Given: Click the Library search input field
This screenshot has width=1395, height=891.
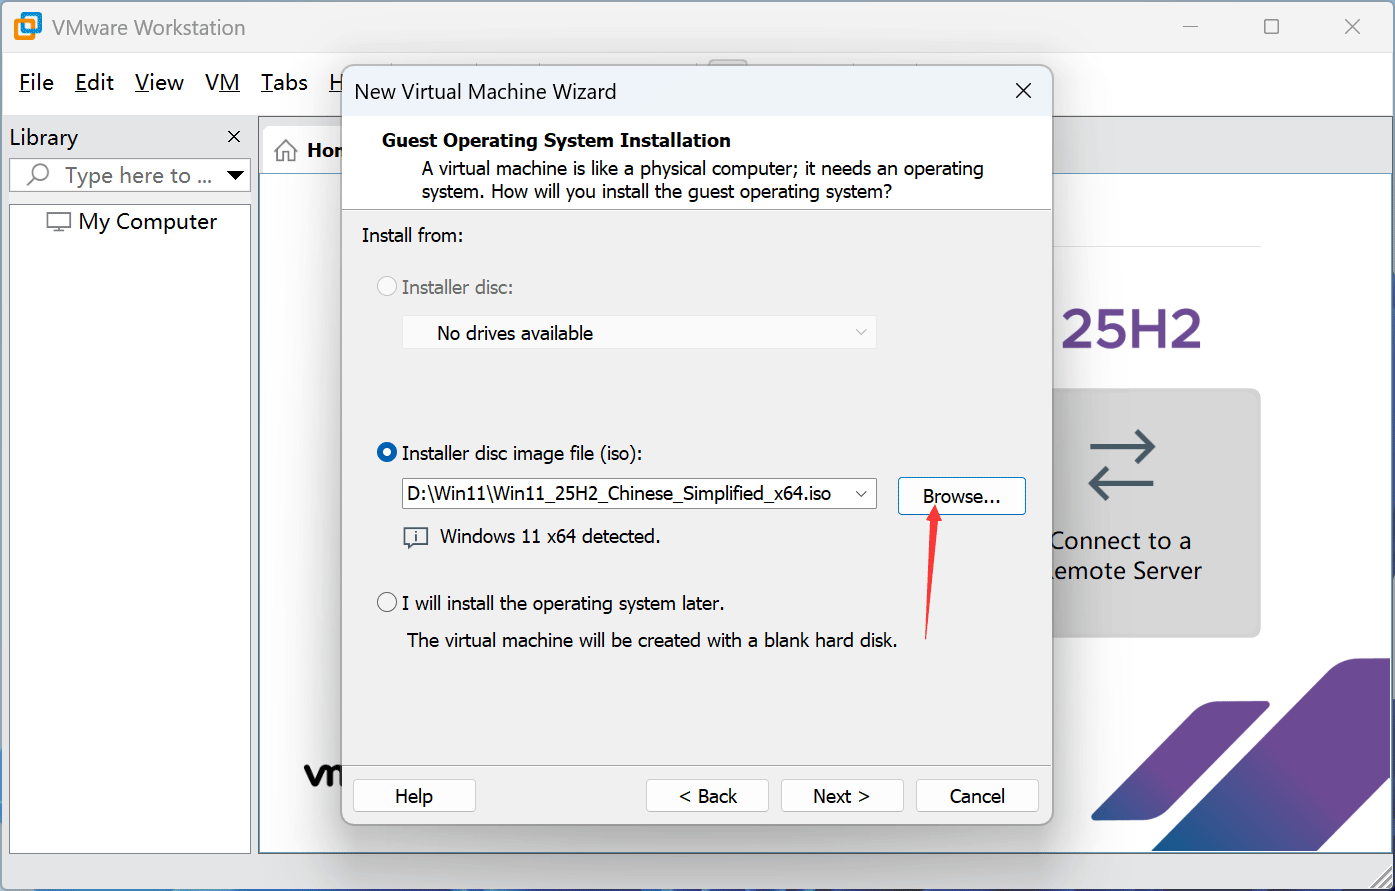Looking at the screenshot, I should tap(137, 175).
